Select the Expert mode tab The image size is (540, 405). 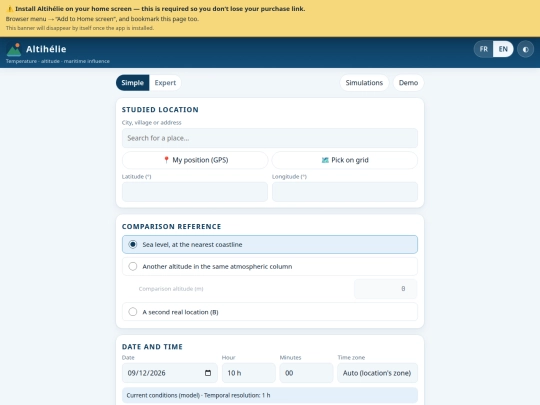[x=165, y=83]
